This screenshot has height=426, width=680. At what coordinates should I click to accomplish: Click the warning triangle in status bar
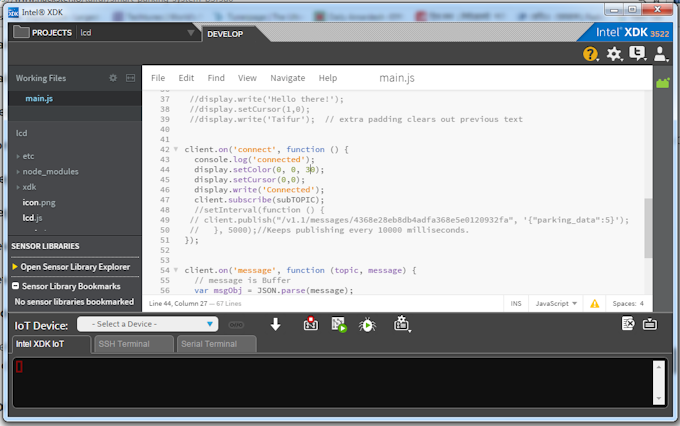point(594,303)
